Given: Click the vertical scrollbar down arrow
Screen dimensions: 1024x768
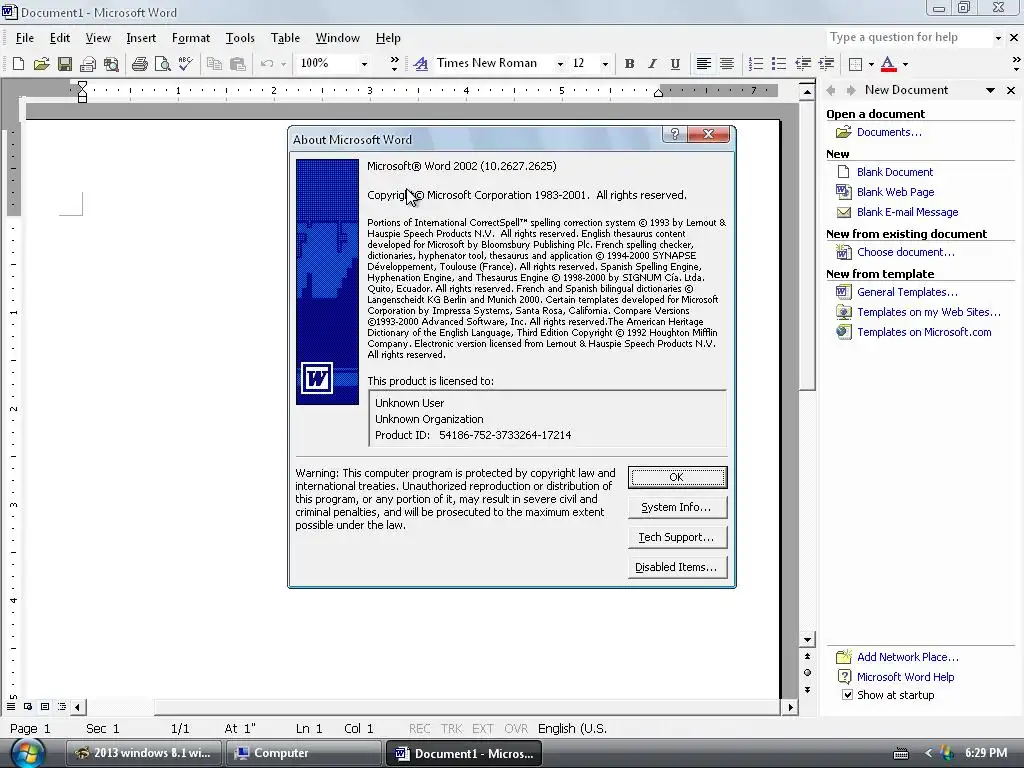Looking at the screenshot, I should pos(807,640).
